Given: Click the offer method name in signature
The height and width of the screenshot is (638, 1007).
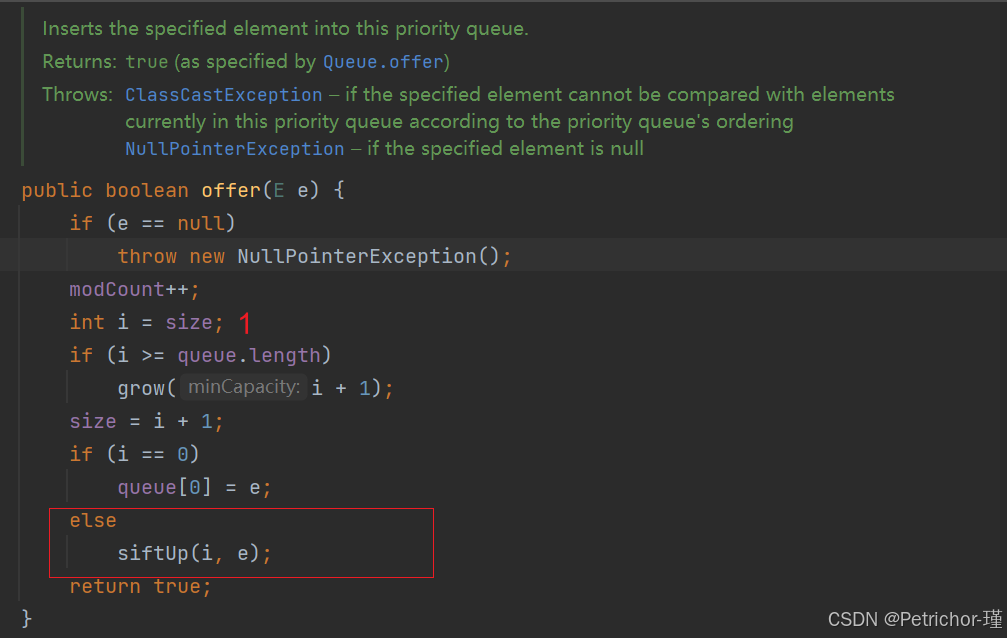Looking at the screenshot, I should (x=231, y=190).
